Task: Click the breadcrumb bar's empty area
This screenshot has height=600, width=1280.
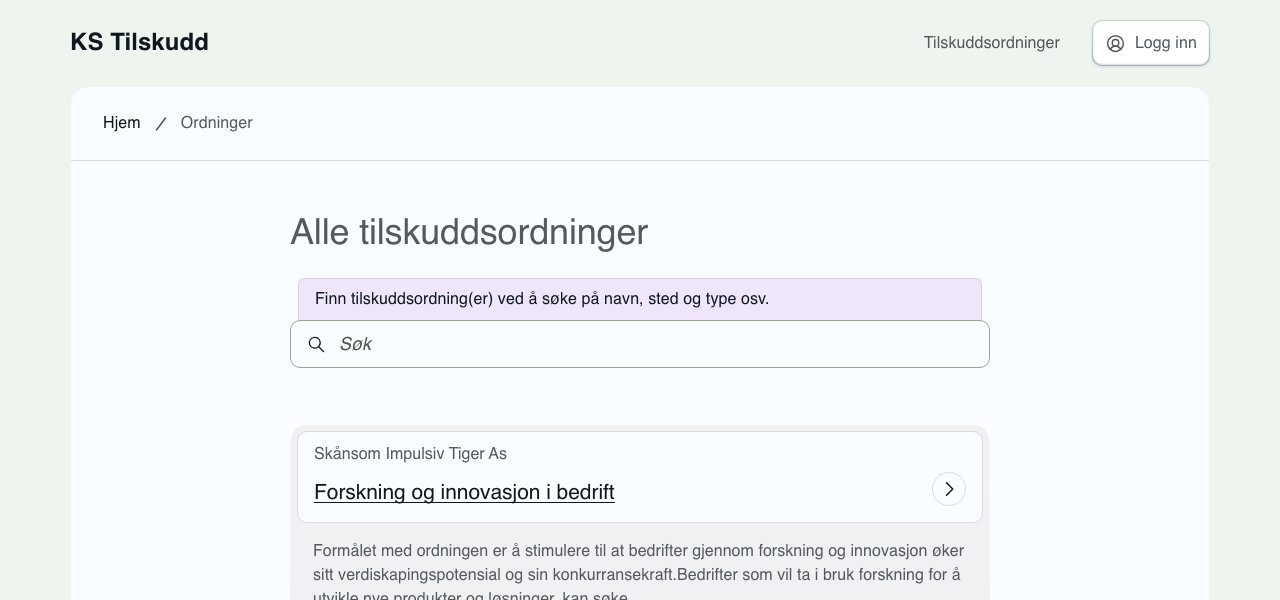Action: pos(700,123)
